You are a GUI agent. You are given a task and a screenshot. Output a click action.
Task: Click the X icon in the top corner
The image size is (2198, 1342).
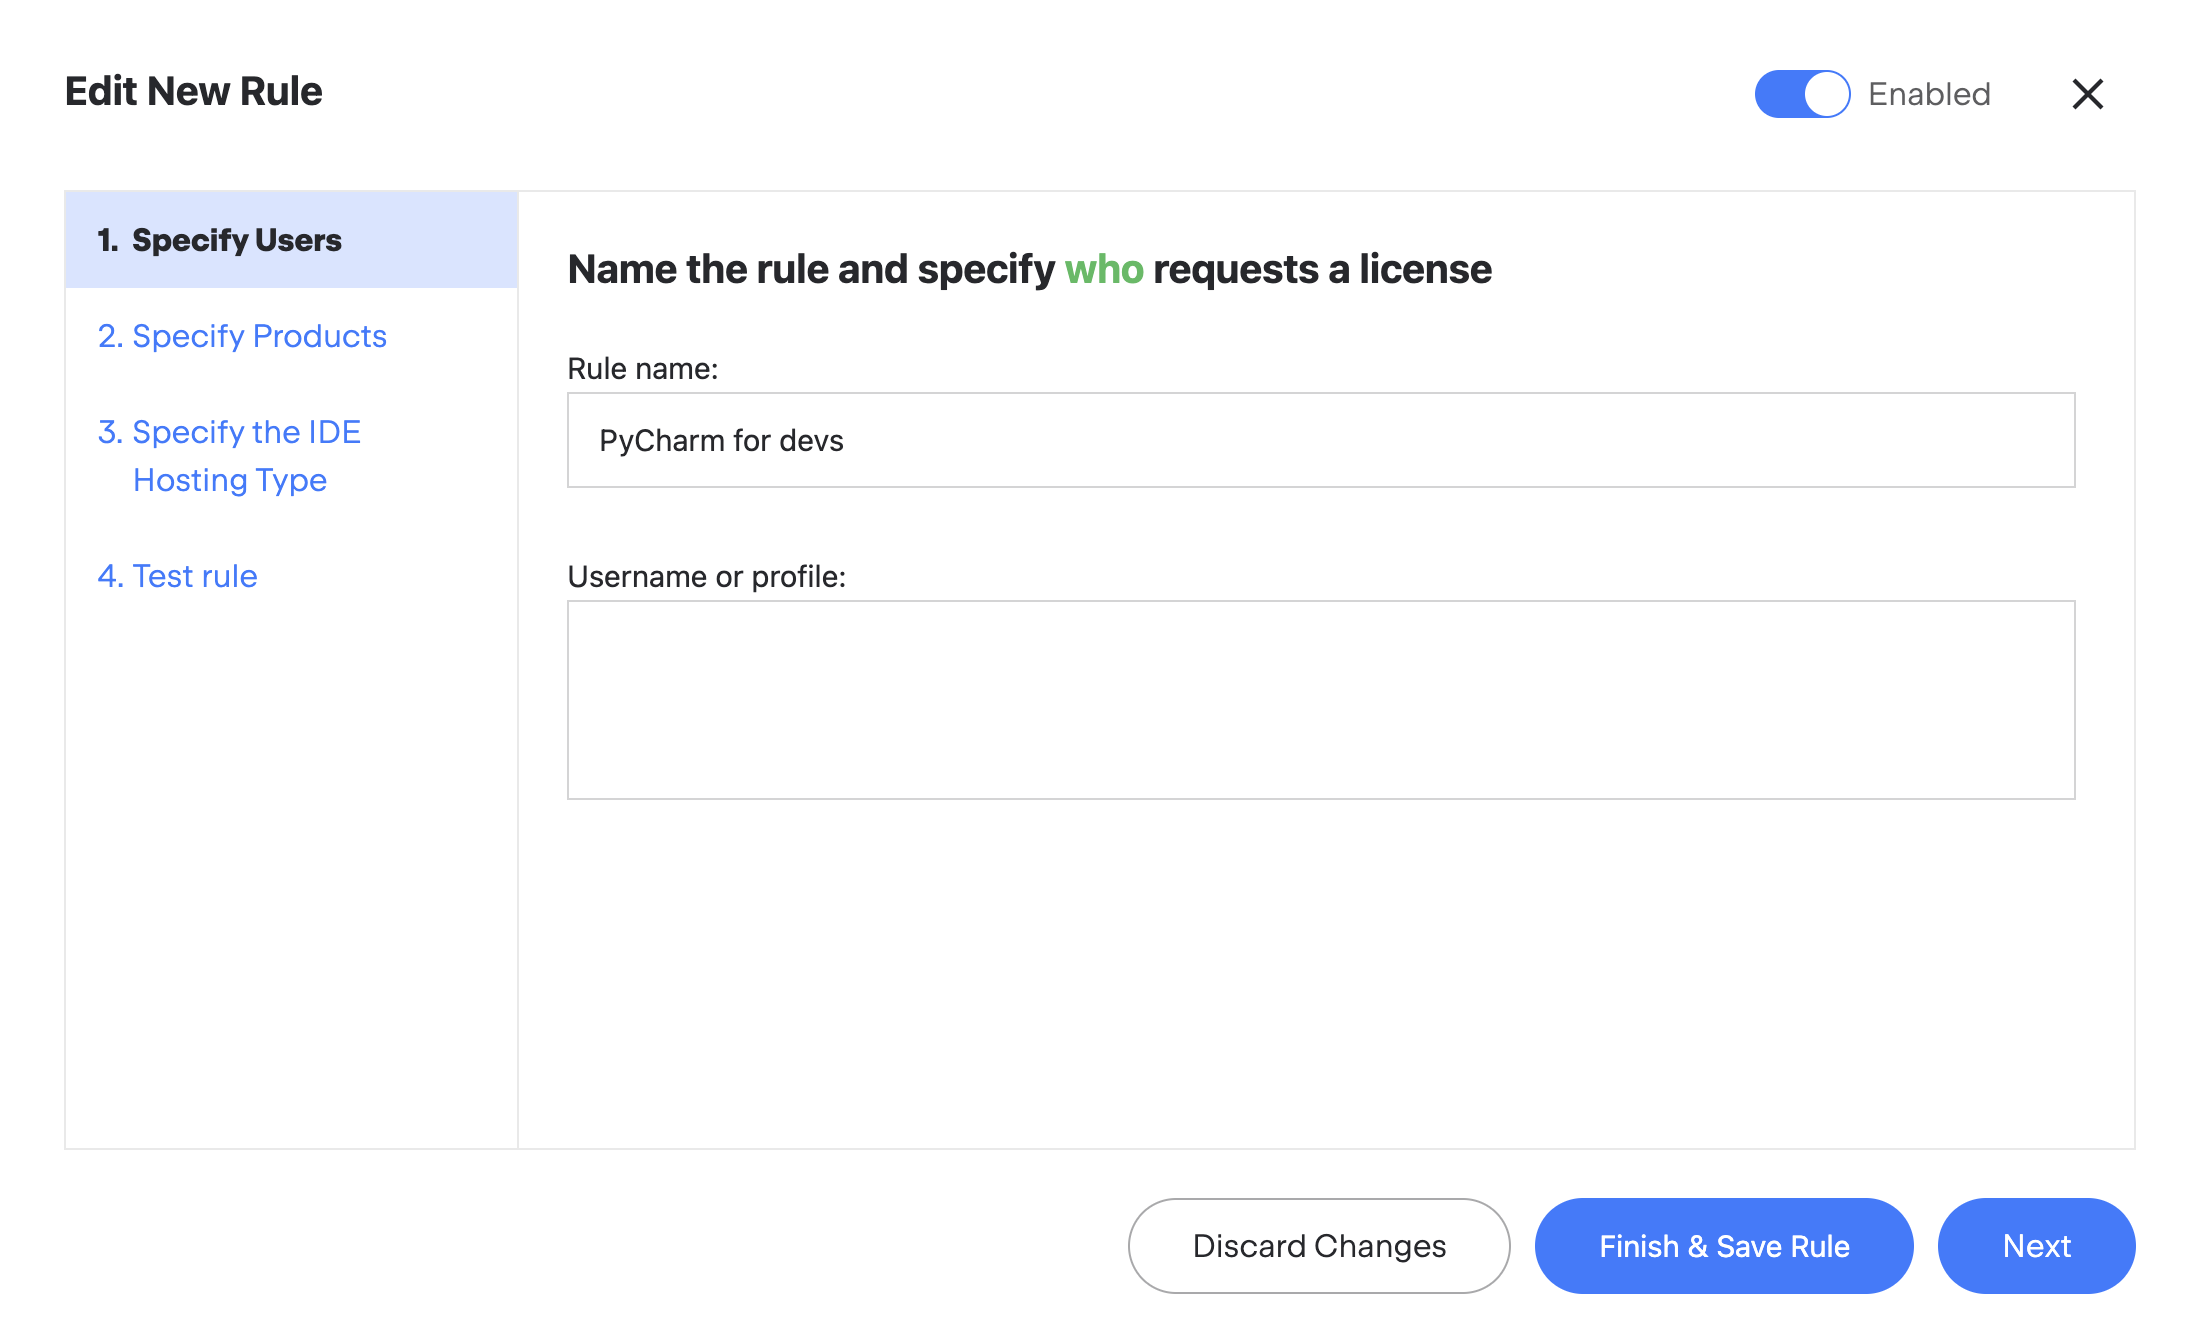[x=2088, y=93]
